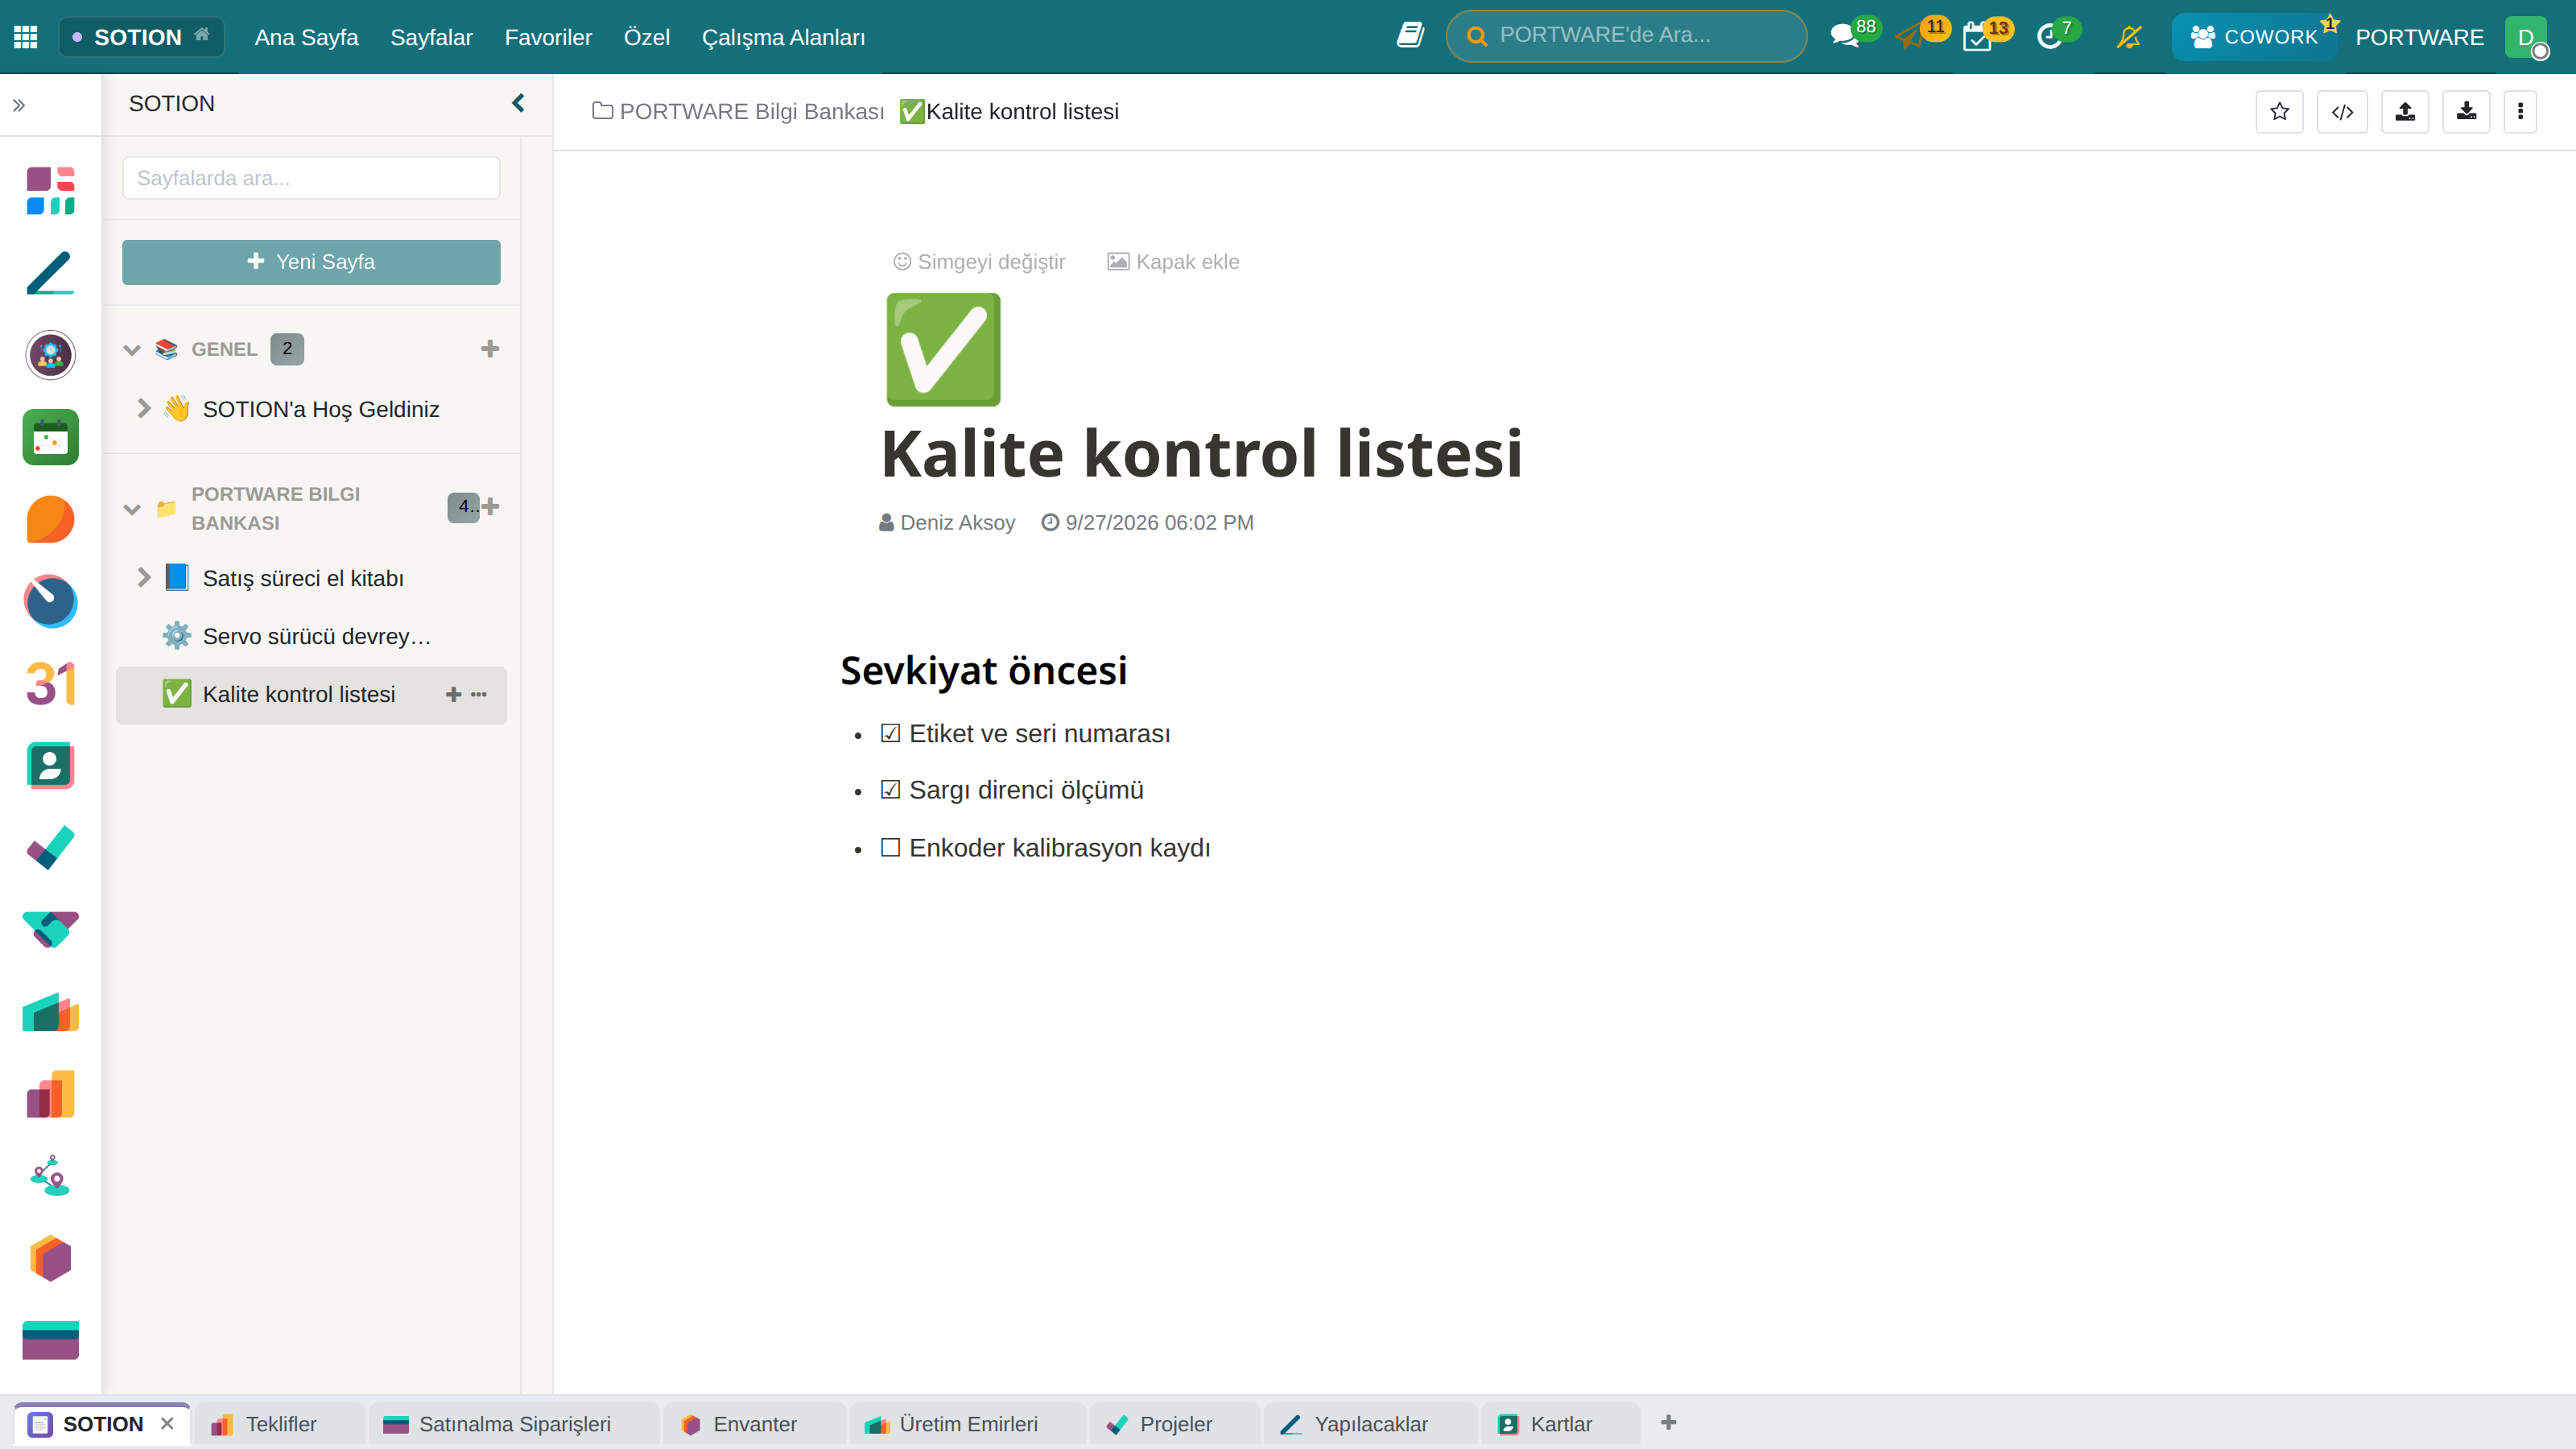2576x1449 pixels.
Task: Open Servo sürücü devrey… page
Action: [x=311, y=636]
